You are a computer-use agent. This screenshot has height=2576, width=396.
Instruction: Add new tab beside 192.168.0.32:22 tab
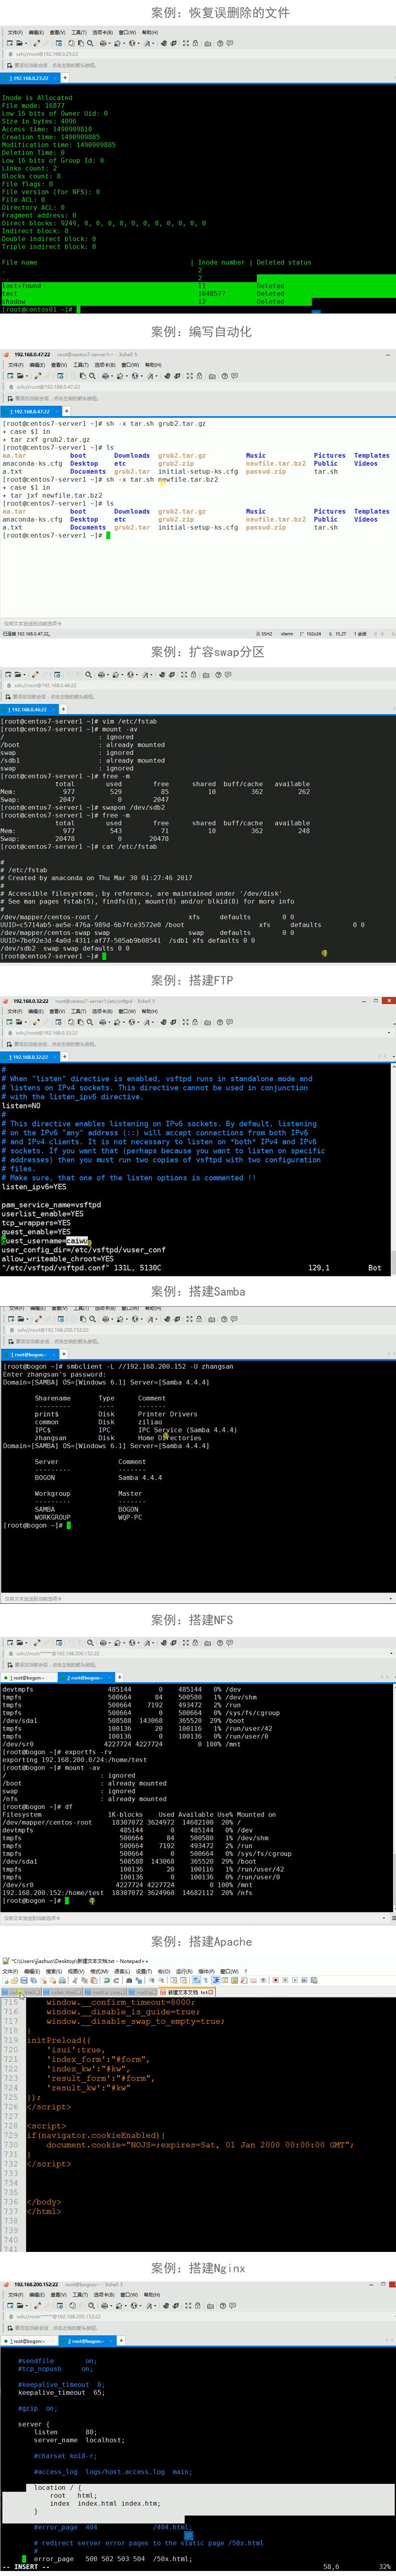65,1056
